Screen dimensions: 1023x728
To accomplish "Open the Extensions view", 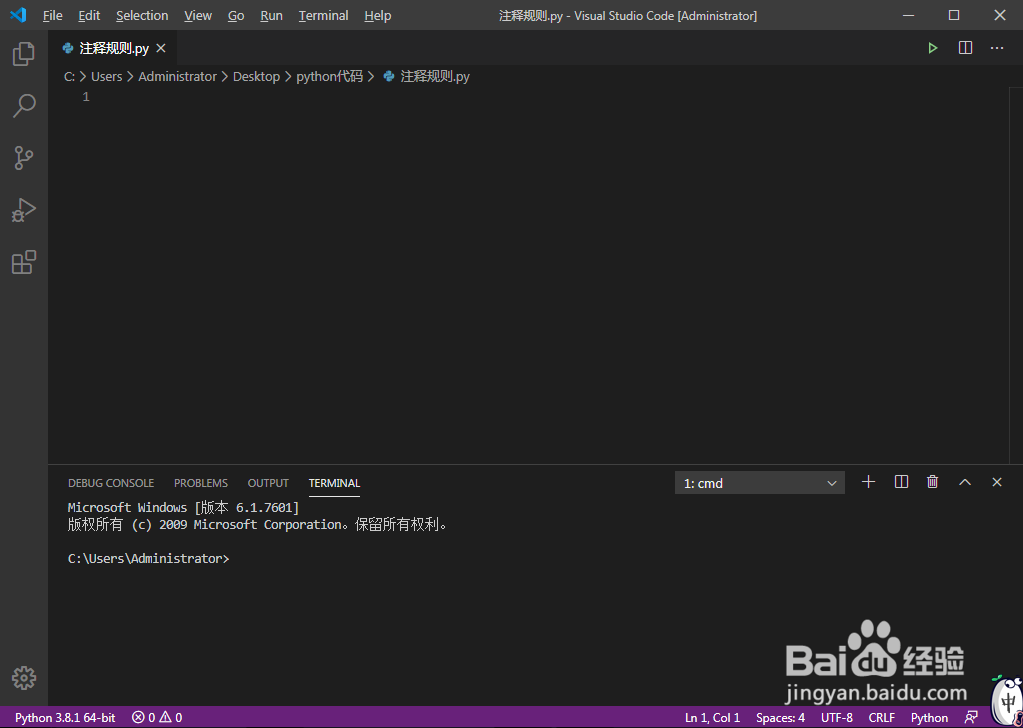I will [23, 262].
